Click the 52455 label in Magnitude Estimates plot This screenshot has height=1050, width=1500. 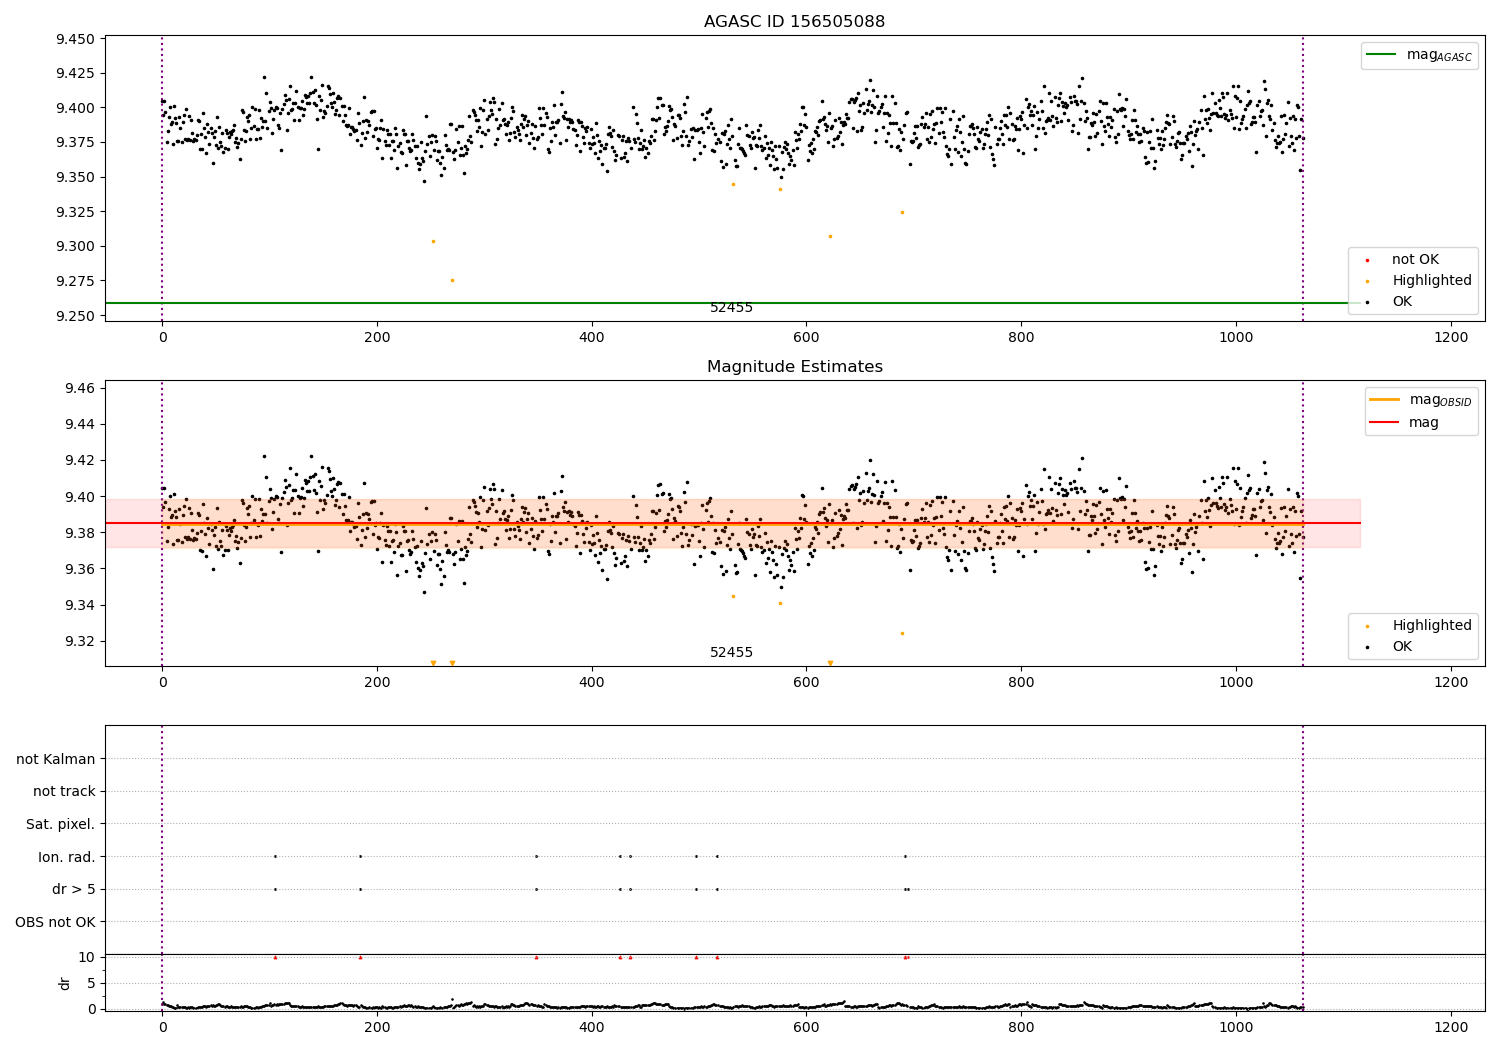(x=731, y=653)
